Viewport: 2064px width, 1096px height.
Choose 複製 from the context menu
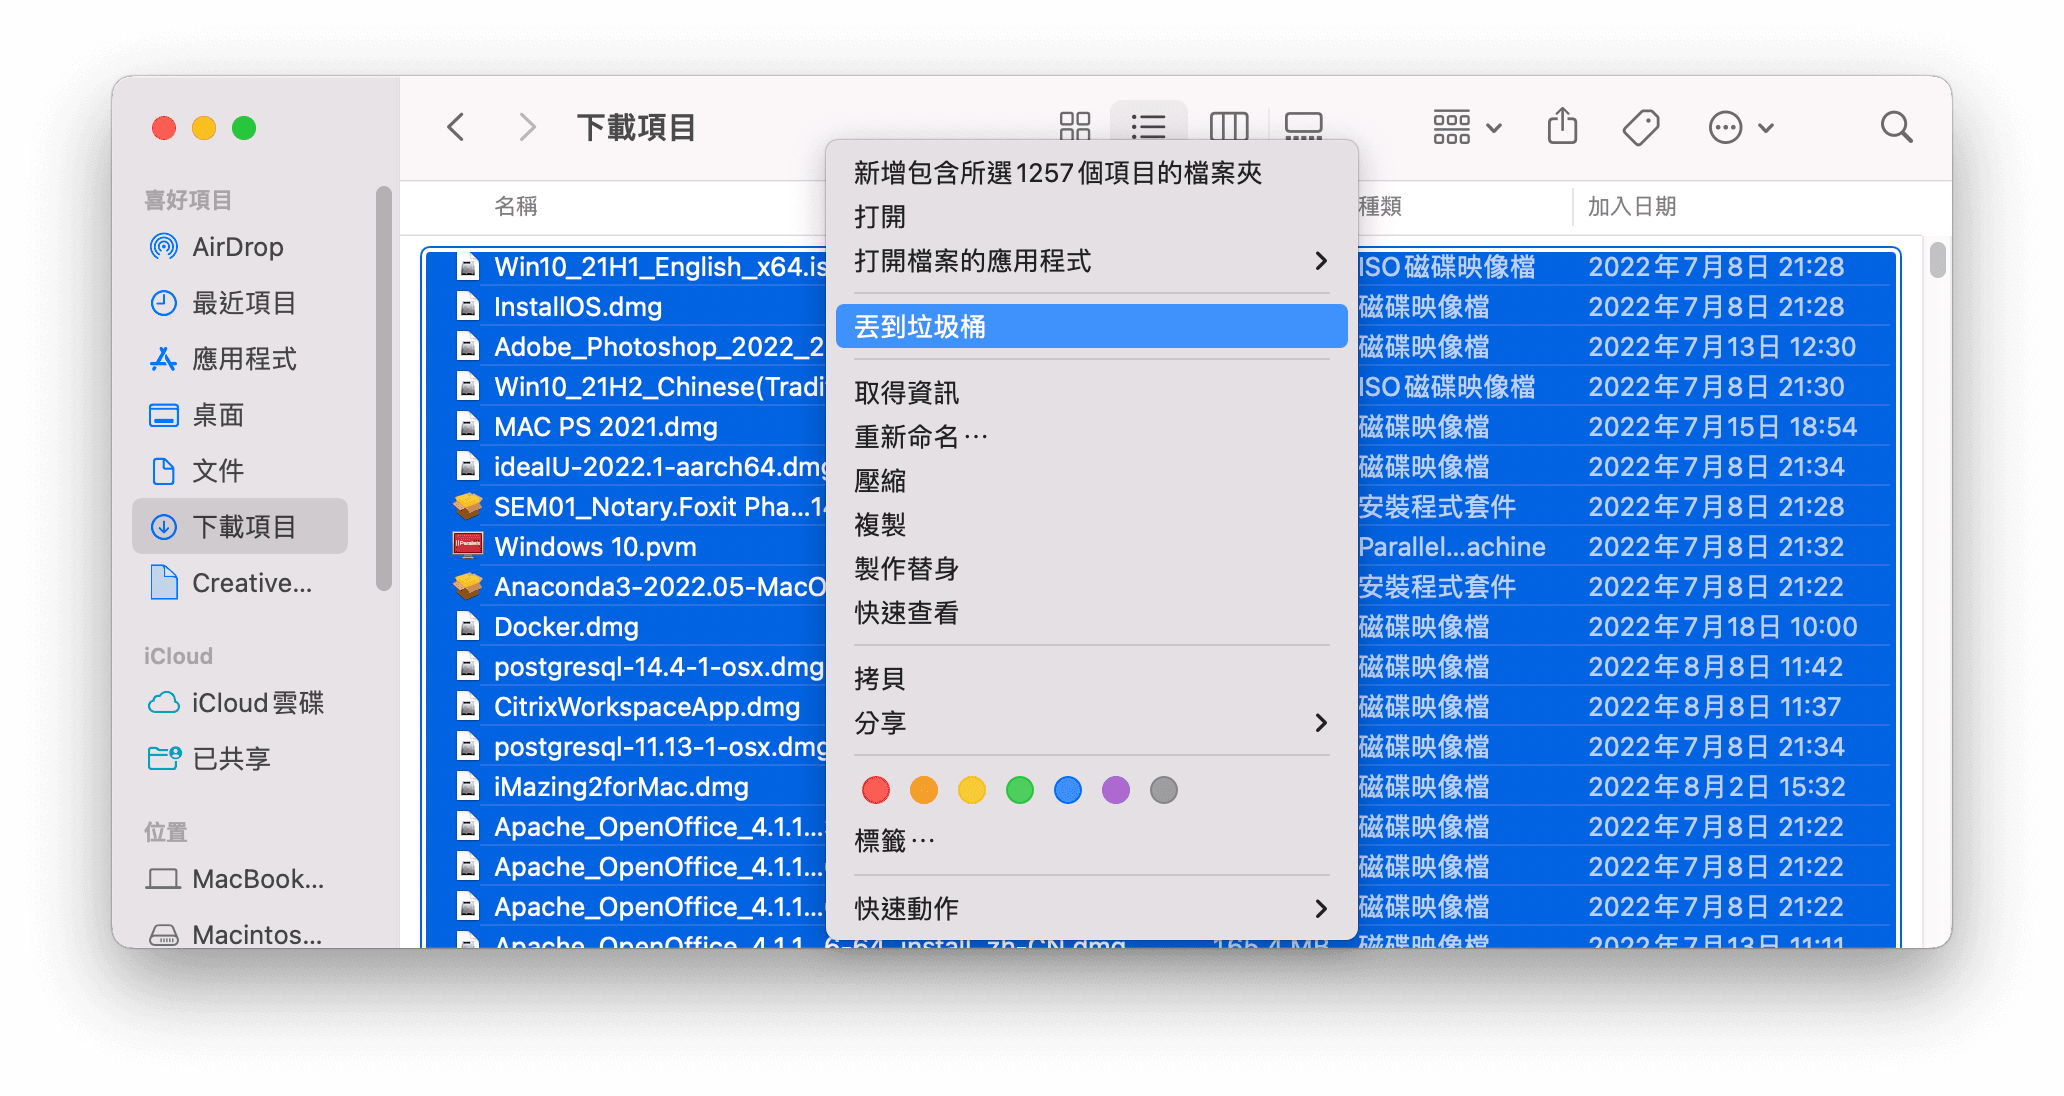[1091, 525]
